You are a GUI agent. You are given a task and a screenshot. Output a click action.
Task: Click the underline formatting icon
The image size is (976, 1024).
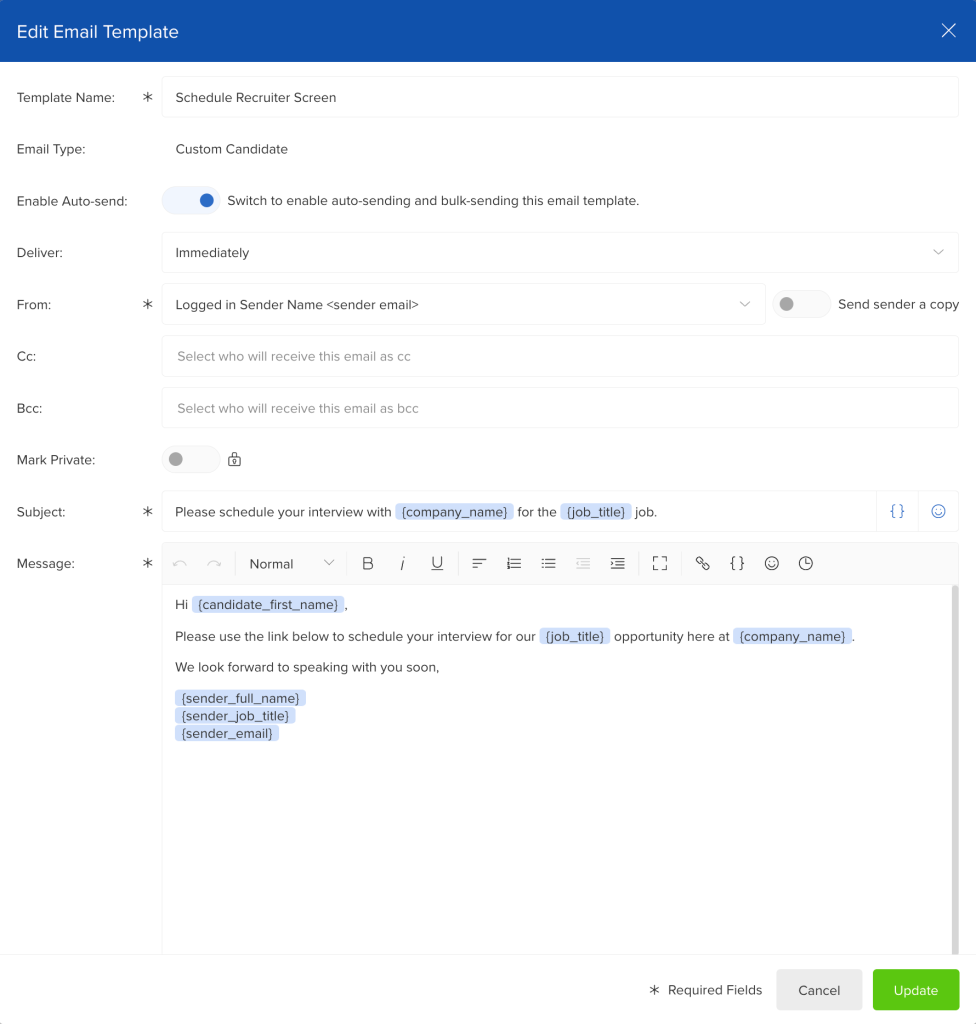[437, 564]
